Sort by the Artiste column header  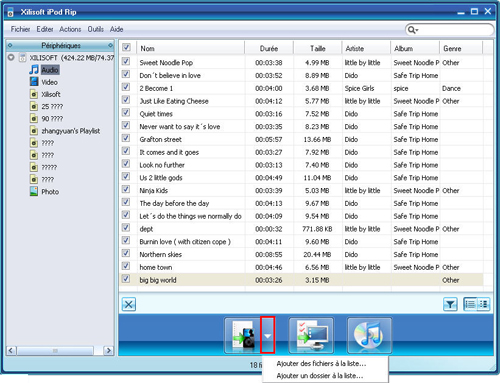(366, 48)
